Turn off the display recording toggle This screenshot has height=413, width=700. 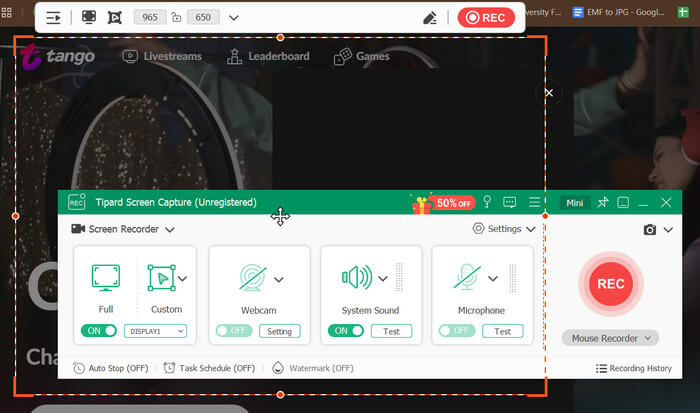pos(98,331)
